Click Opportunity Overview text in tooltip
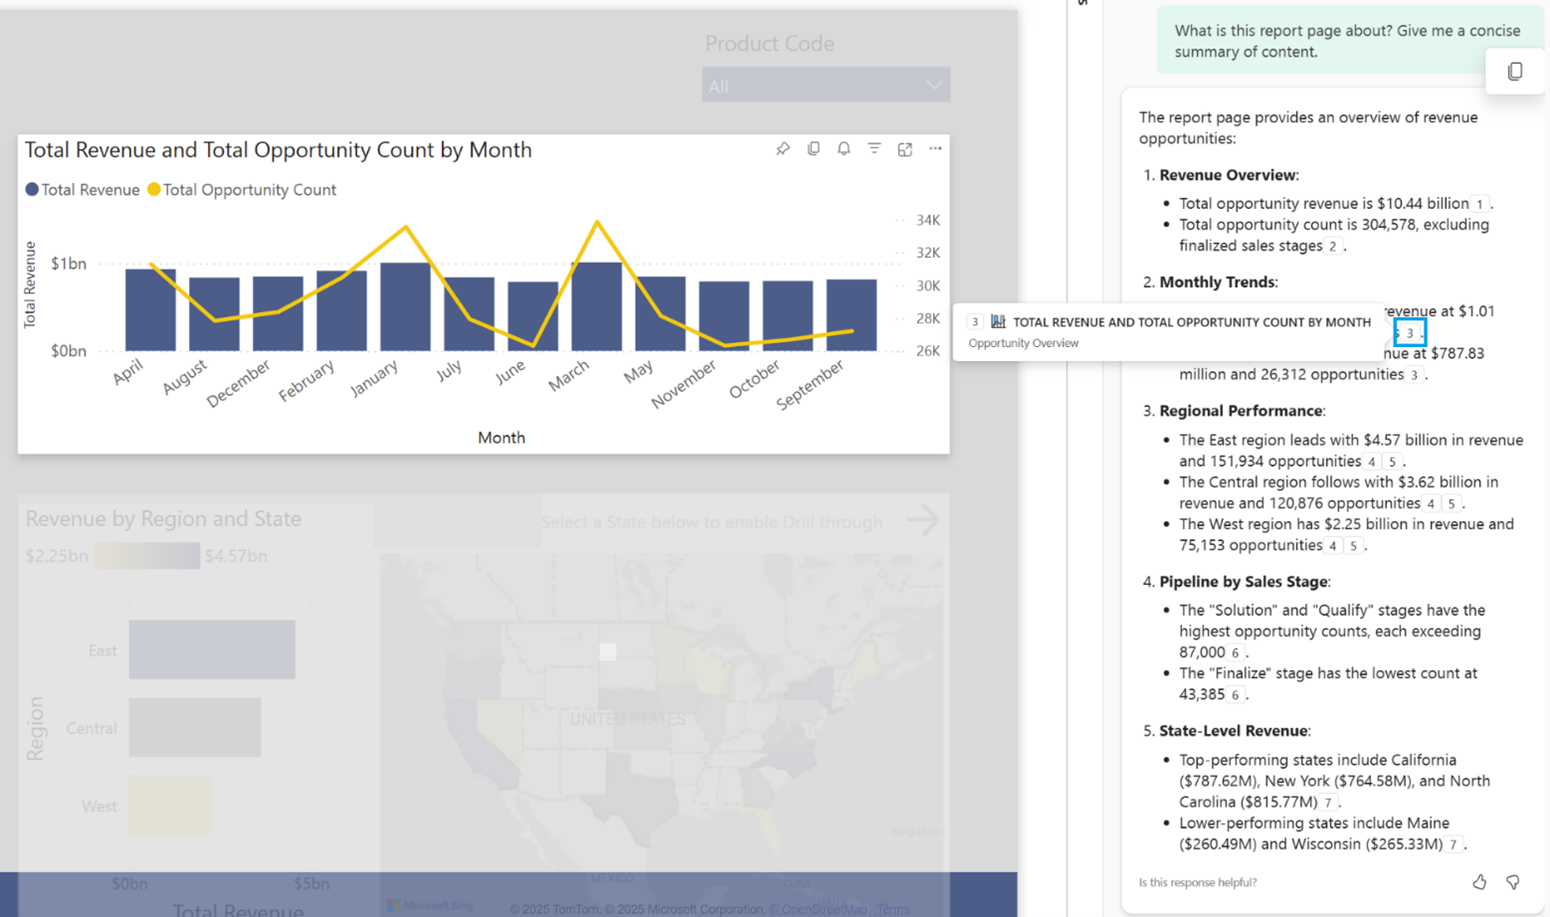 [1023, 343]
